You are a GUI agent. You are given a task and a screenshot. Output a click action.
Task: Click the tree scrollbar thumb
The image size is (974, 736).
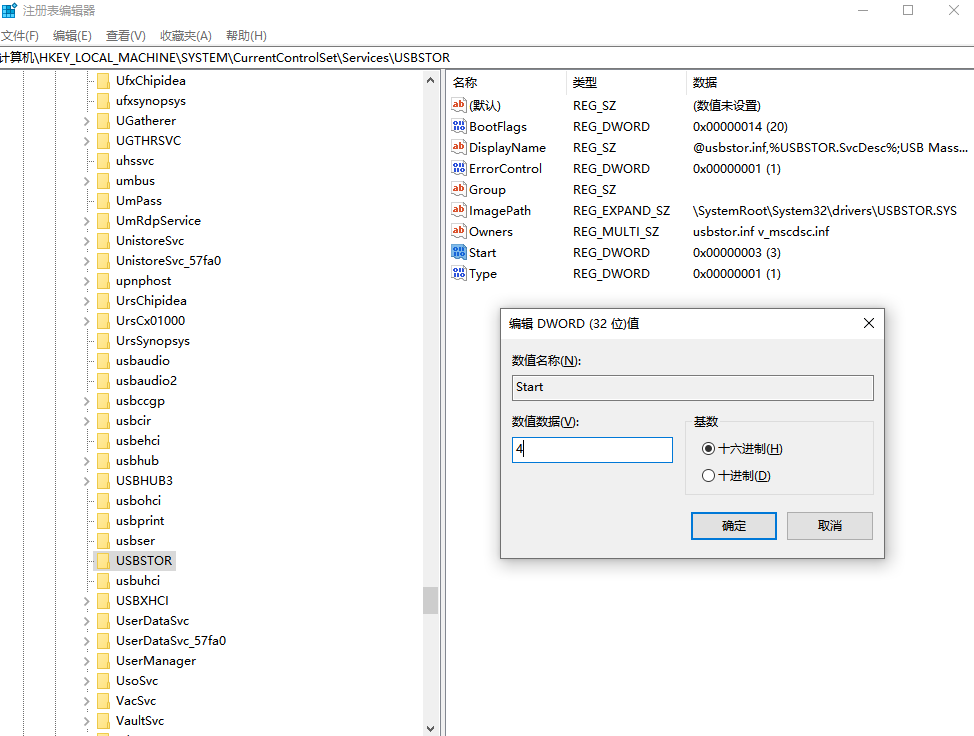(430, 601)
